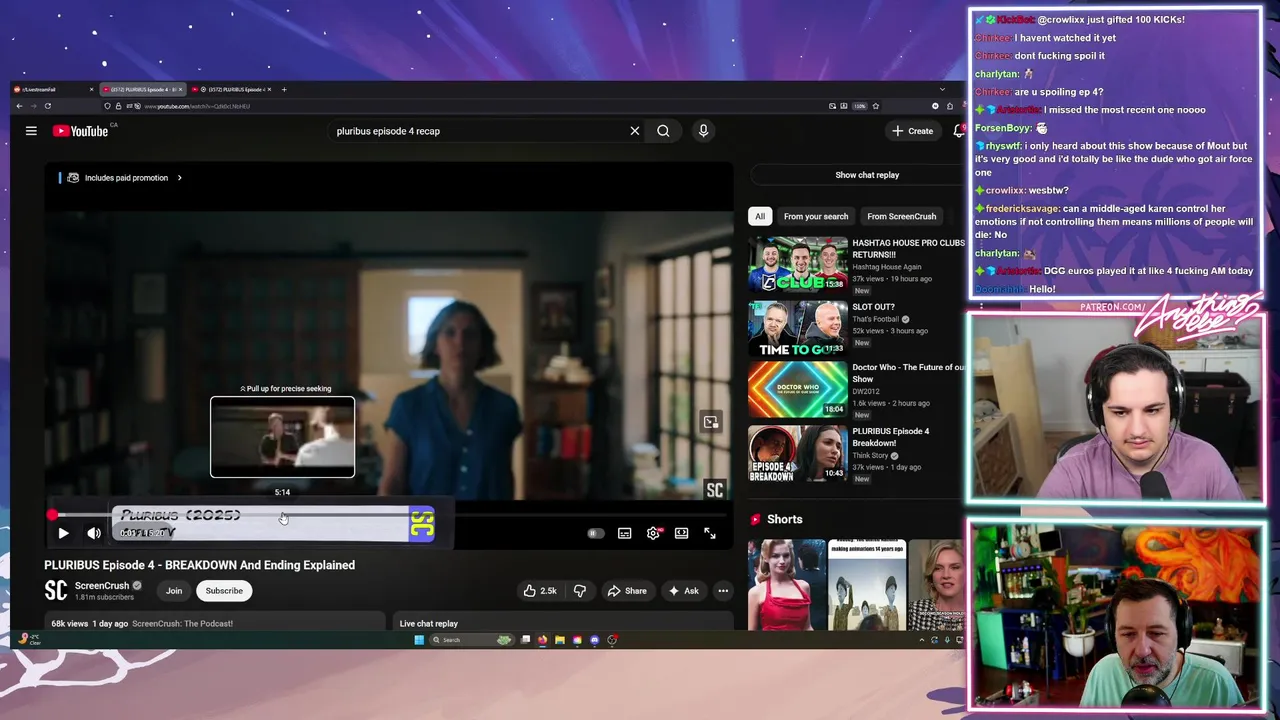
Task: Click the red playhead scrubber dot
Action: click(51, 515)
